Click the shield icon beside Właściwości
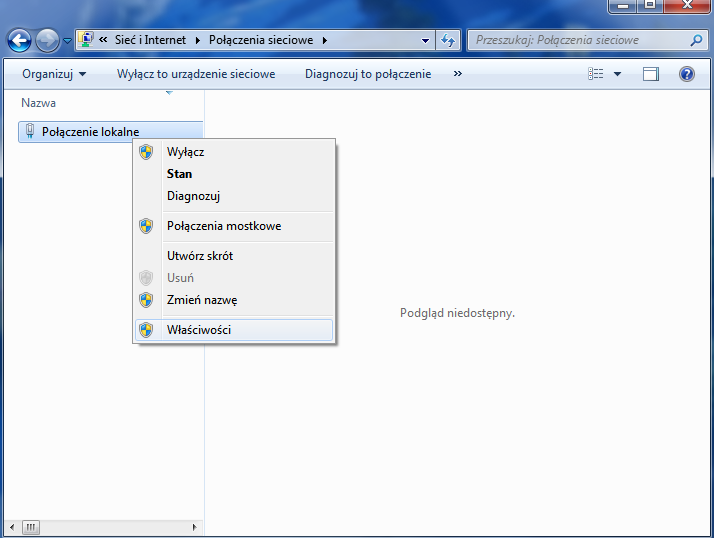This screenshot has height=538, width=714. [146, 330]
